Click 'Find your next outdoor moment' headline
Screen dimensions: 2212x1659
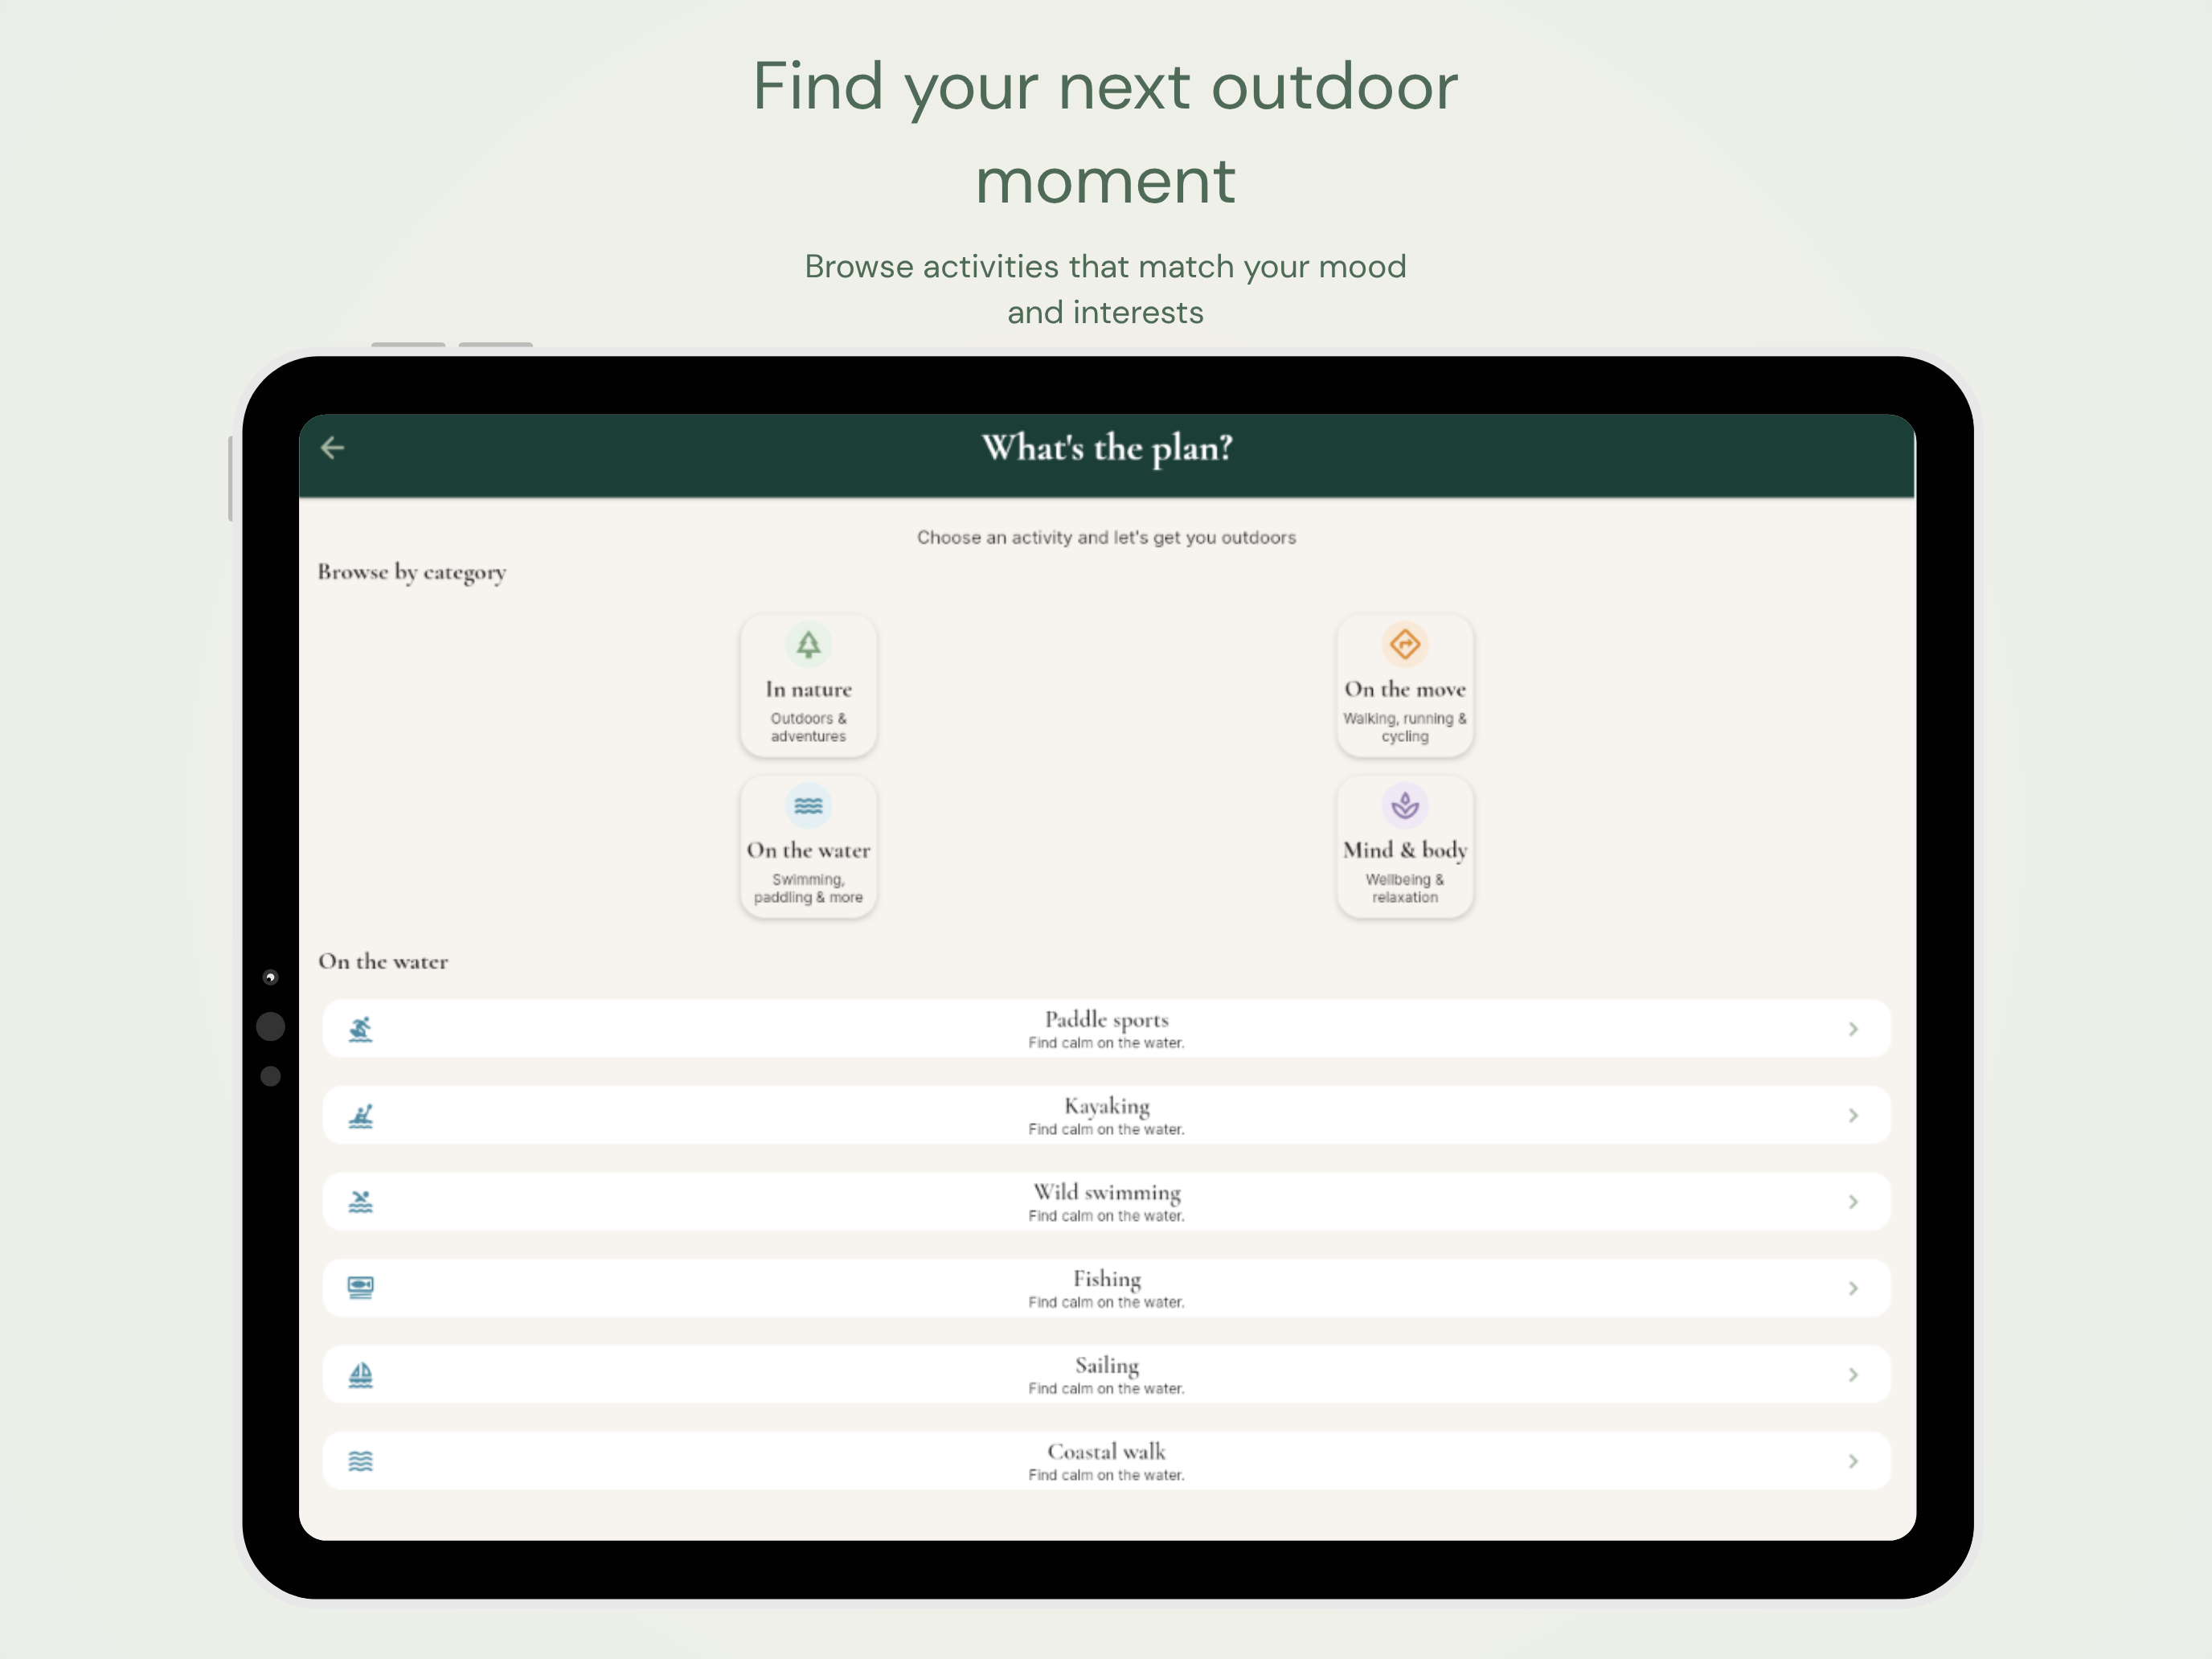pyautogui.click(x=1106, y=133)
